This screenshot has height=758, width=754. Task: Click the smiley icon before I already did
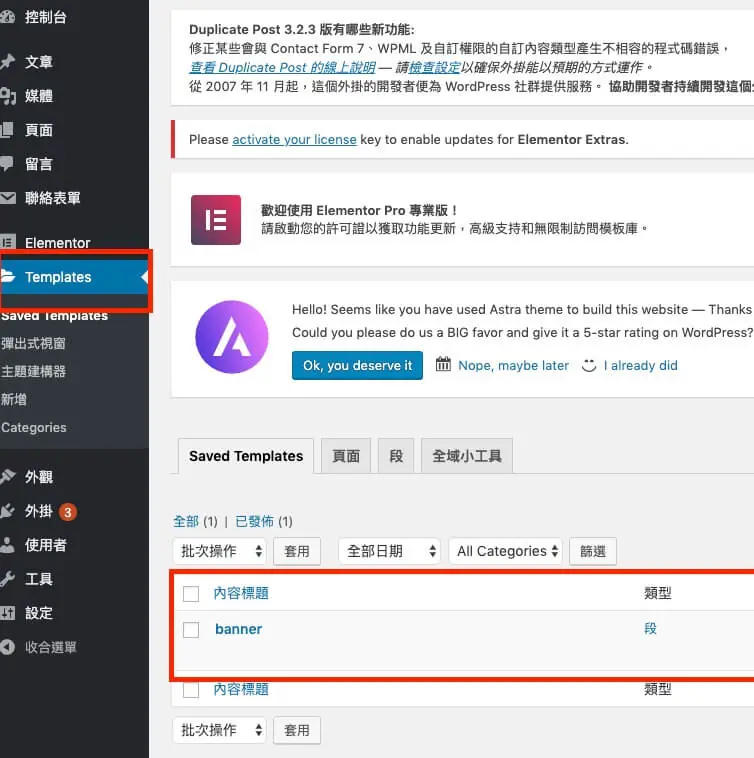(x=589, y=365)
